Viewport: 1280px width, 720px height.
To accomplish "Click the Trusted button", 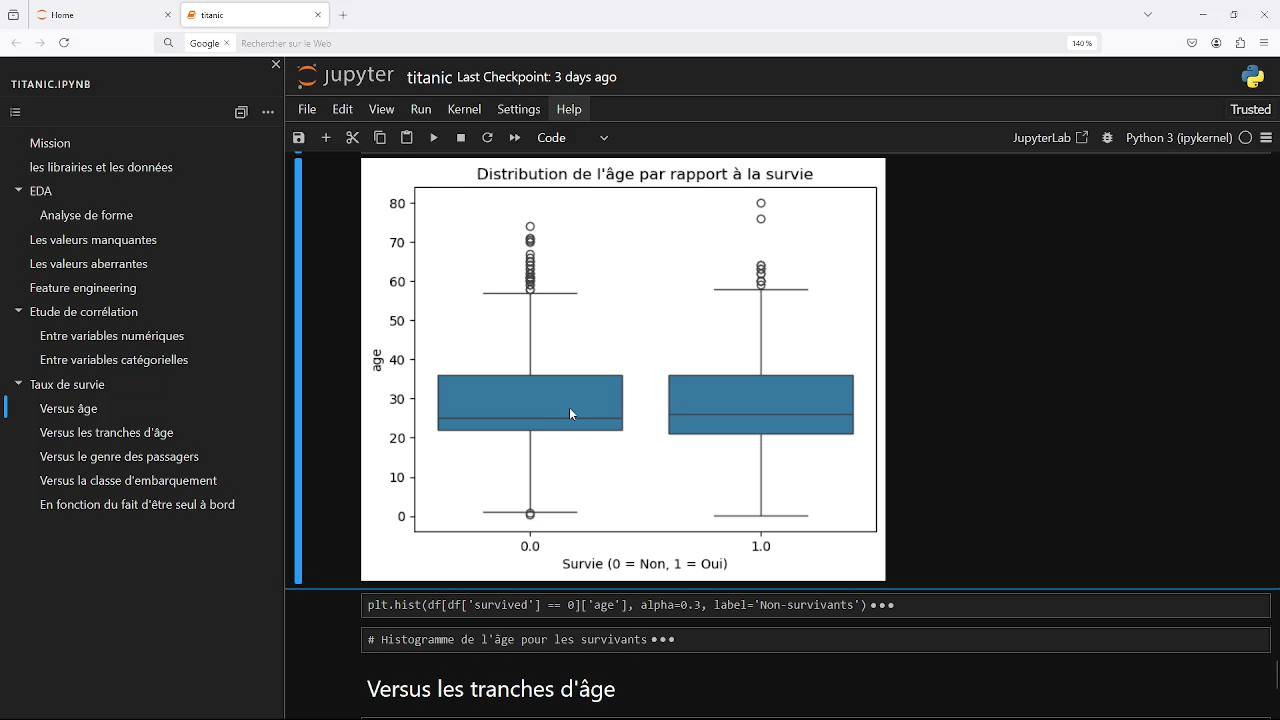I will (x=1250, y=109).
